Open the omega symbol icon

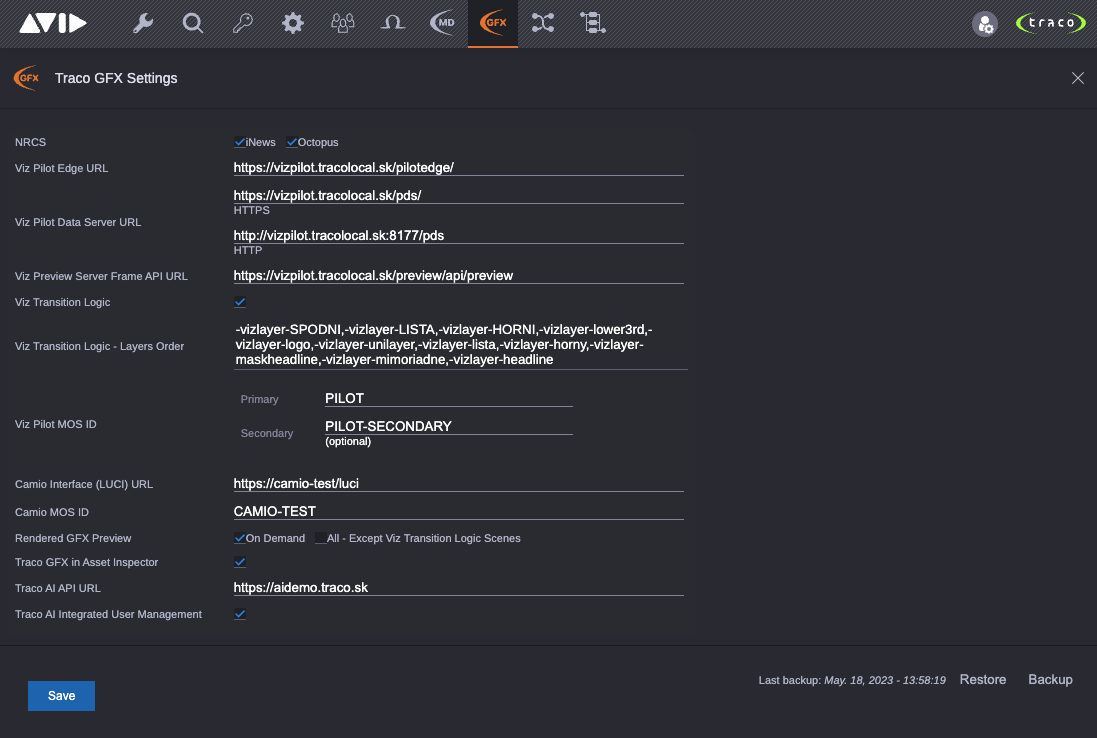[x=392, y=23]
